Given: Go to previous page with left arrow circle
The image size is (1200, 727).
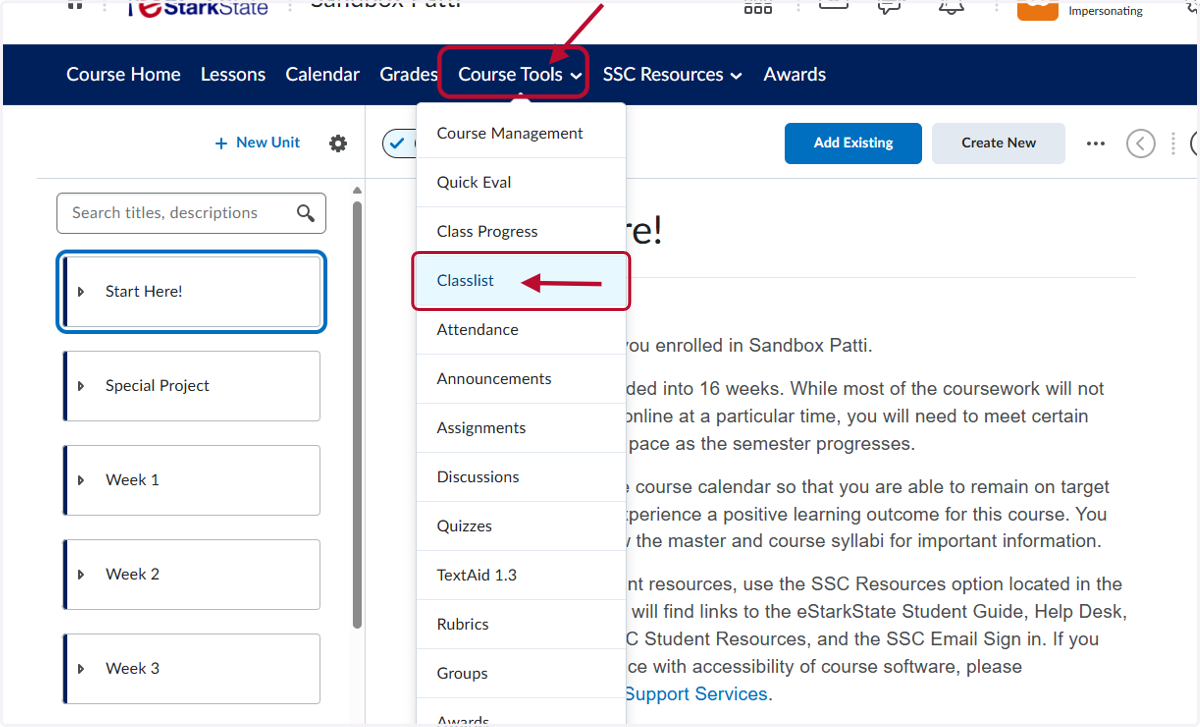Looking at the screenshot, I should coord(1141,143).
